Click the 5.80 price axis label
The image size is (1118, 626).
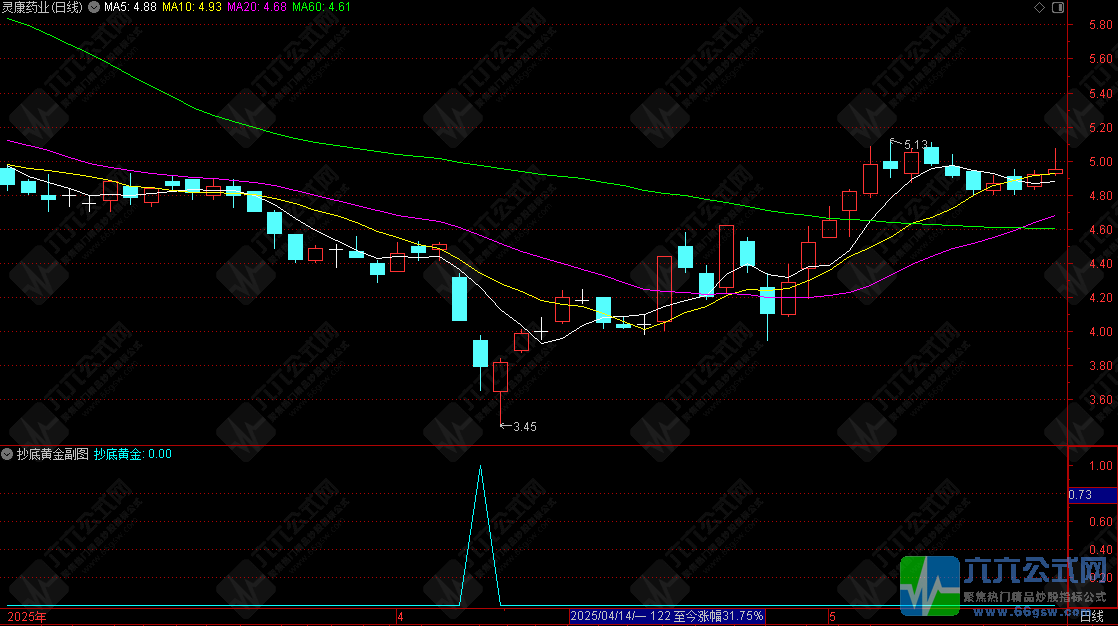click(x=1100, y=25)
